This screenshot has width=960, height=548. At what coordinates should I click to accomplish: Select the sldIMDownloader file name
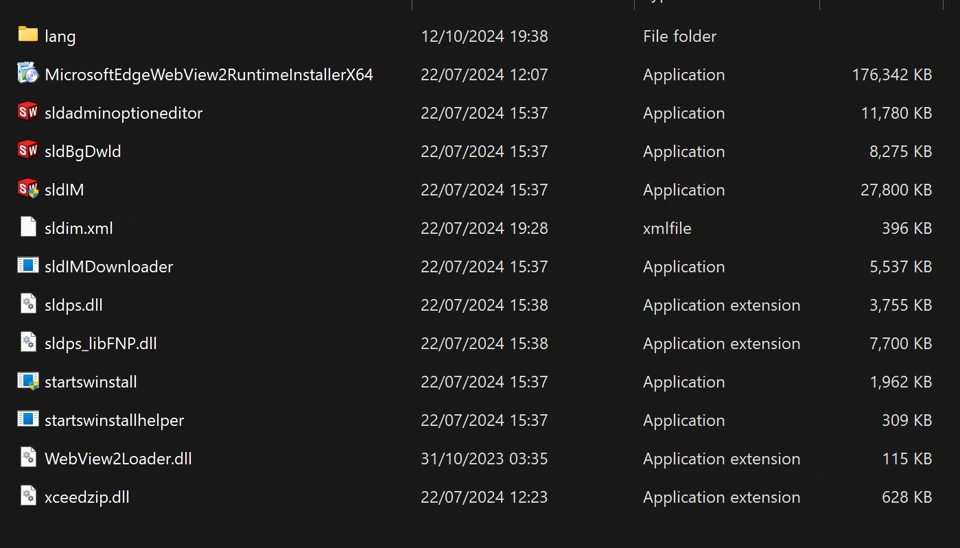point(109,266)
